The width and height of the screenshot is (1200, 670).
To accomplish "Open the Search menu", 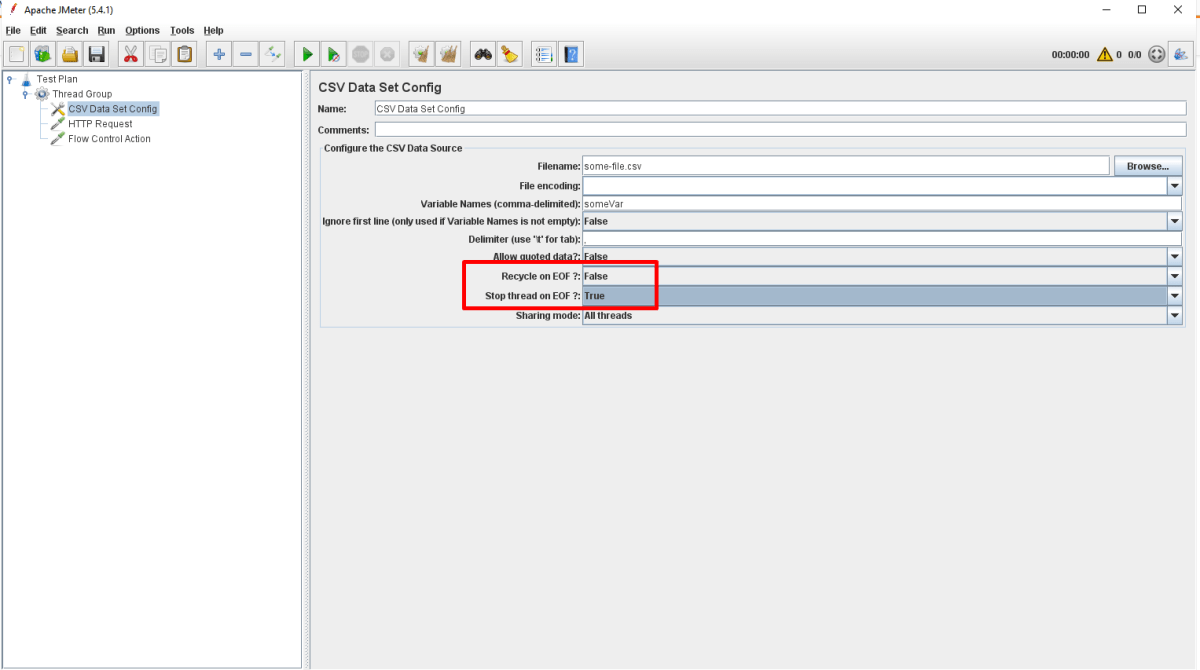I will pos(72,31).
